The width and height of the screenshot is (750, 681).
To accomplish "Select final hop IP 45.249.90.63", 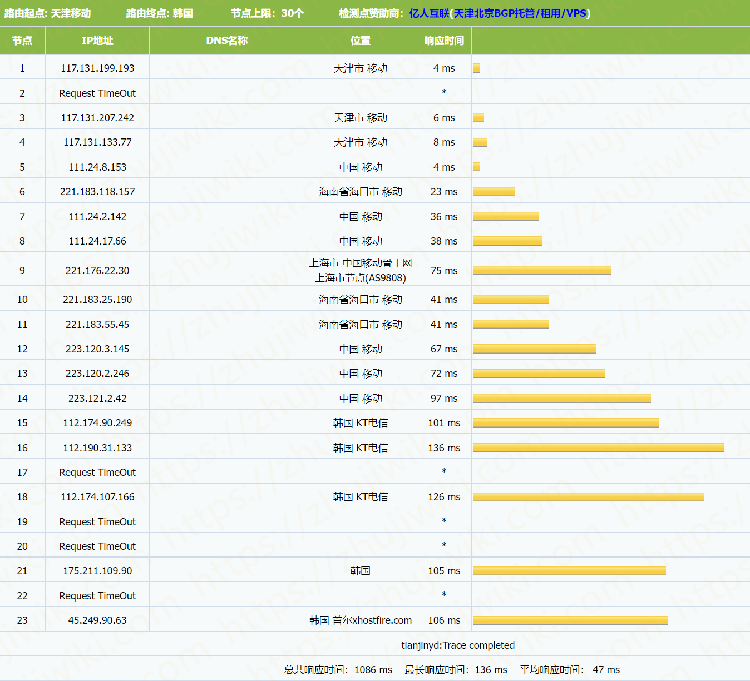I will click(97, 620).
